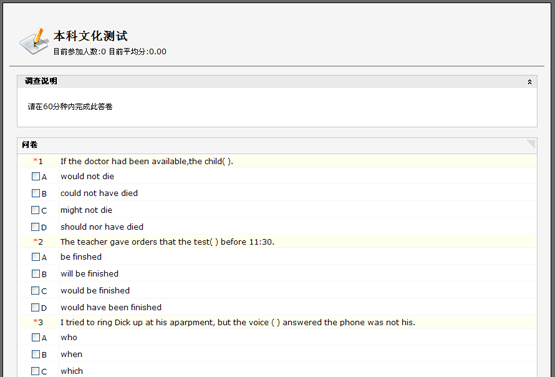
Task: Click question 1 text about the doctor
Action: coord(147,161)
